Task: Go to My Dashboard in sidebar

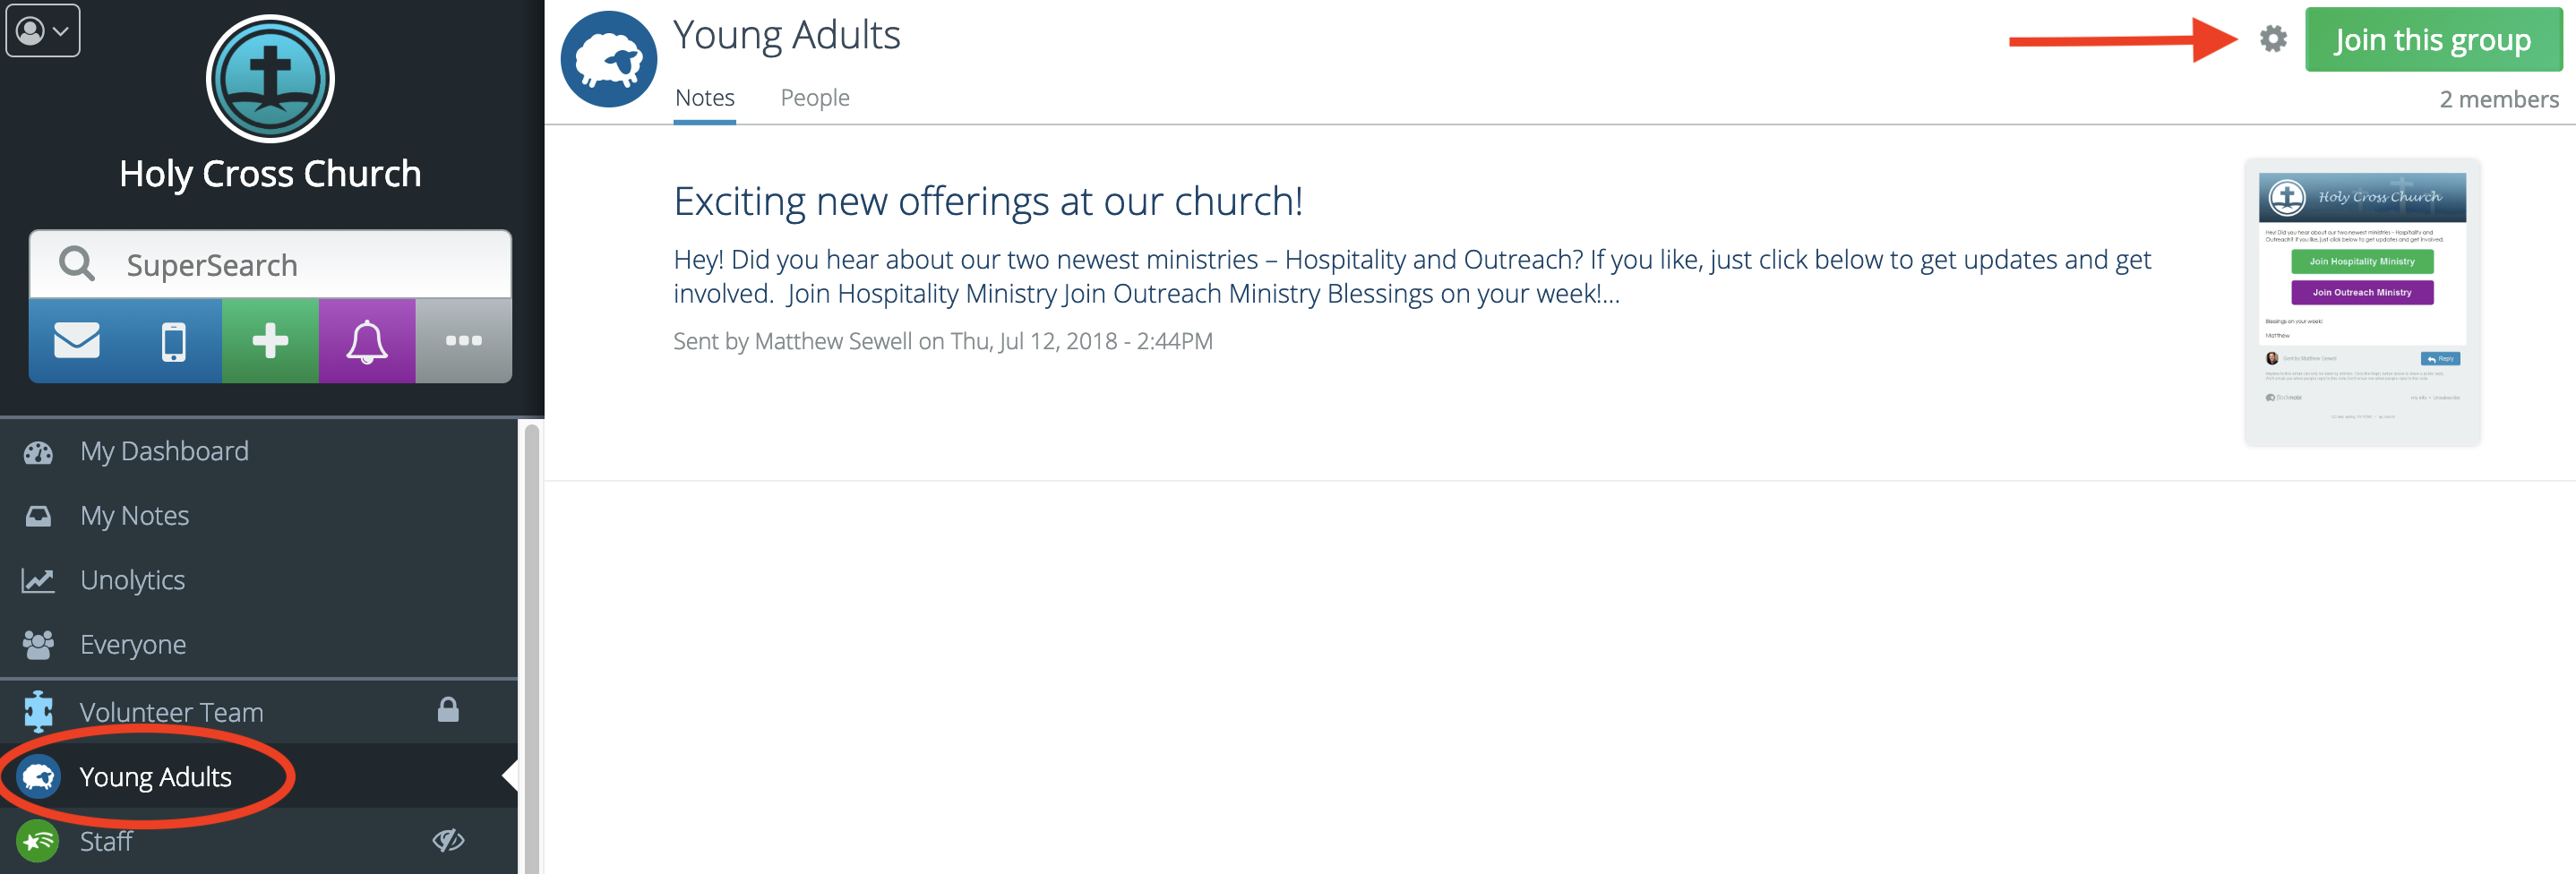Action: [x=164, y=452]
